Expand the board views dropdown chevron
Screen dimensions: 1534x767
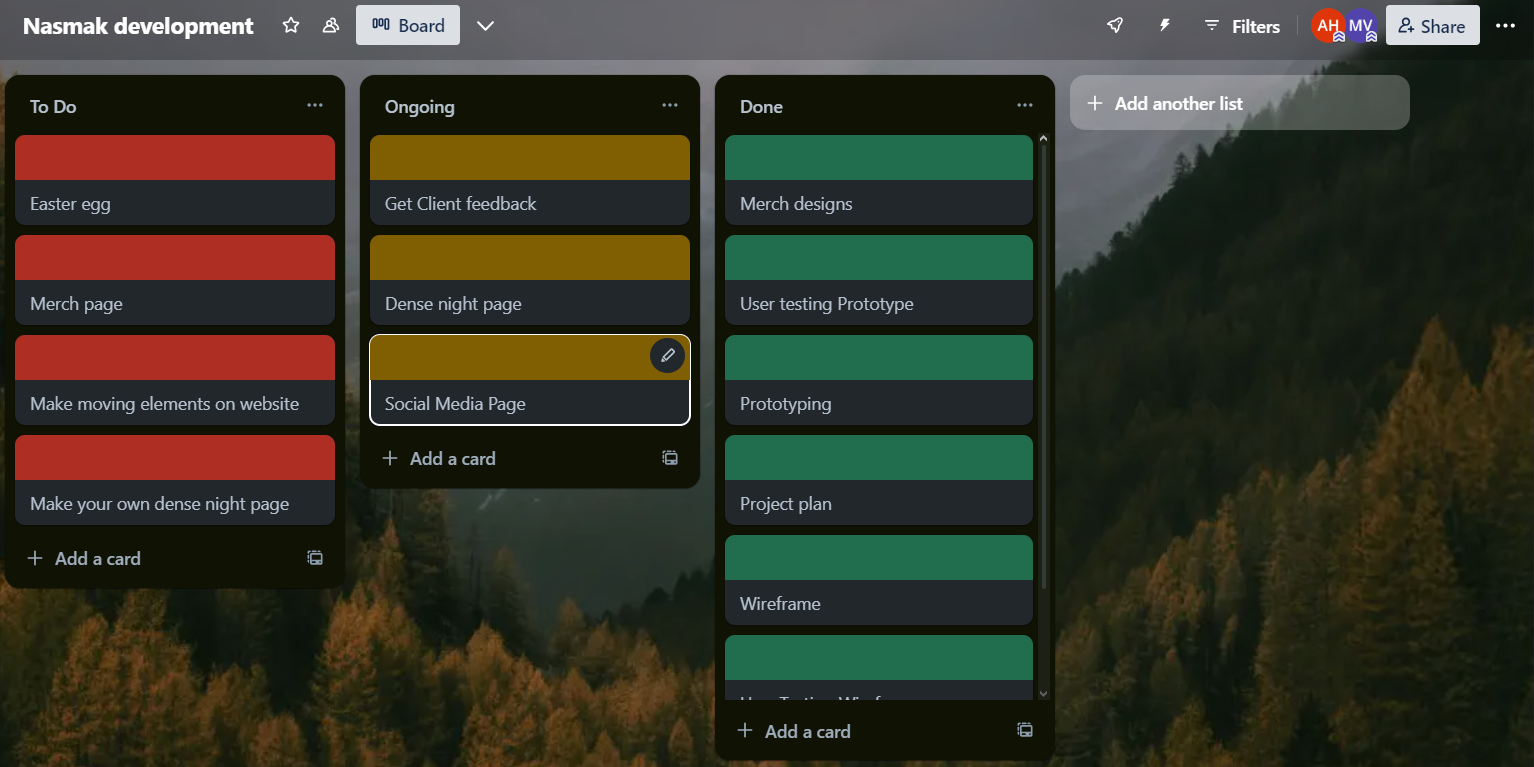pos(485,26)
